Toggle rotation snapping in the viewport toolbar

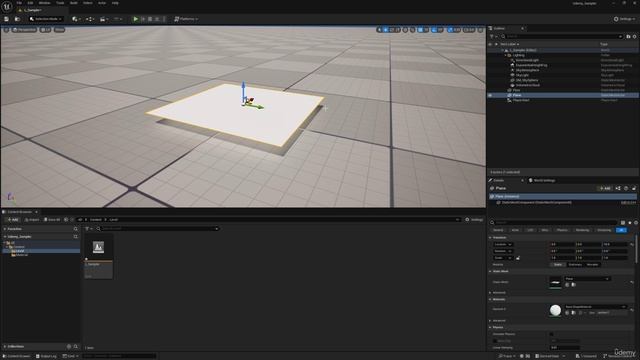point(434,30)
